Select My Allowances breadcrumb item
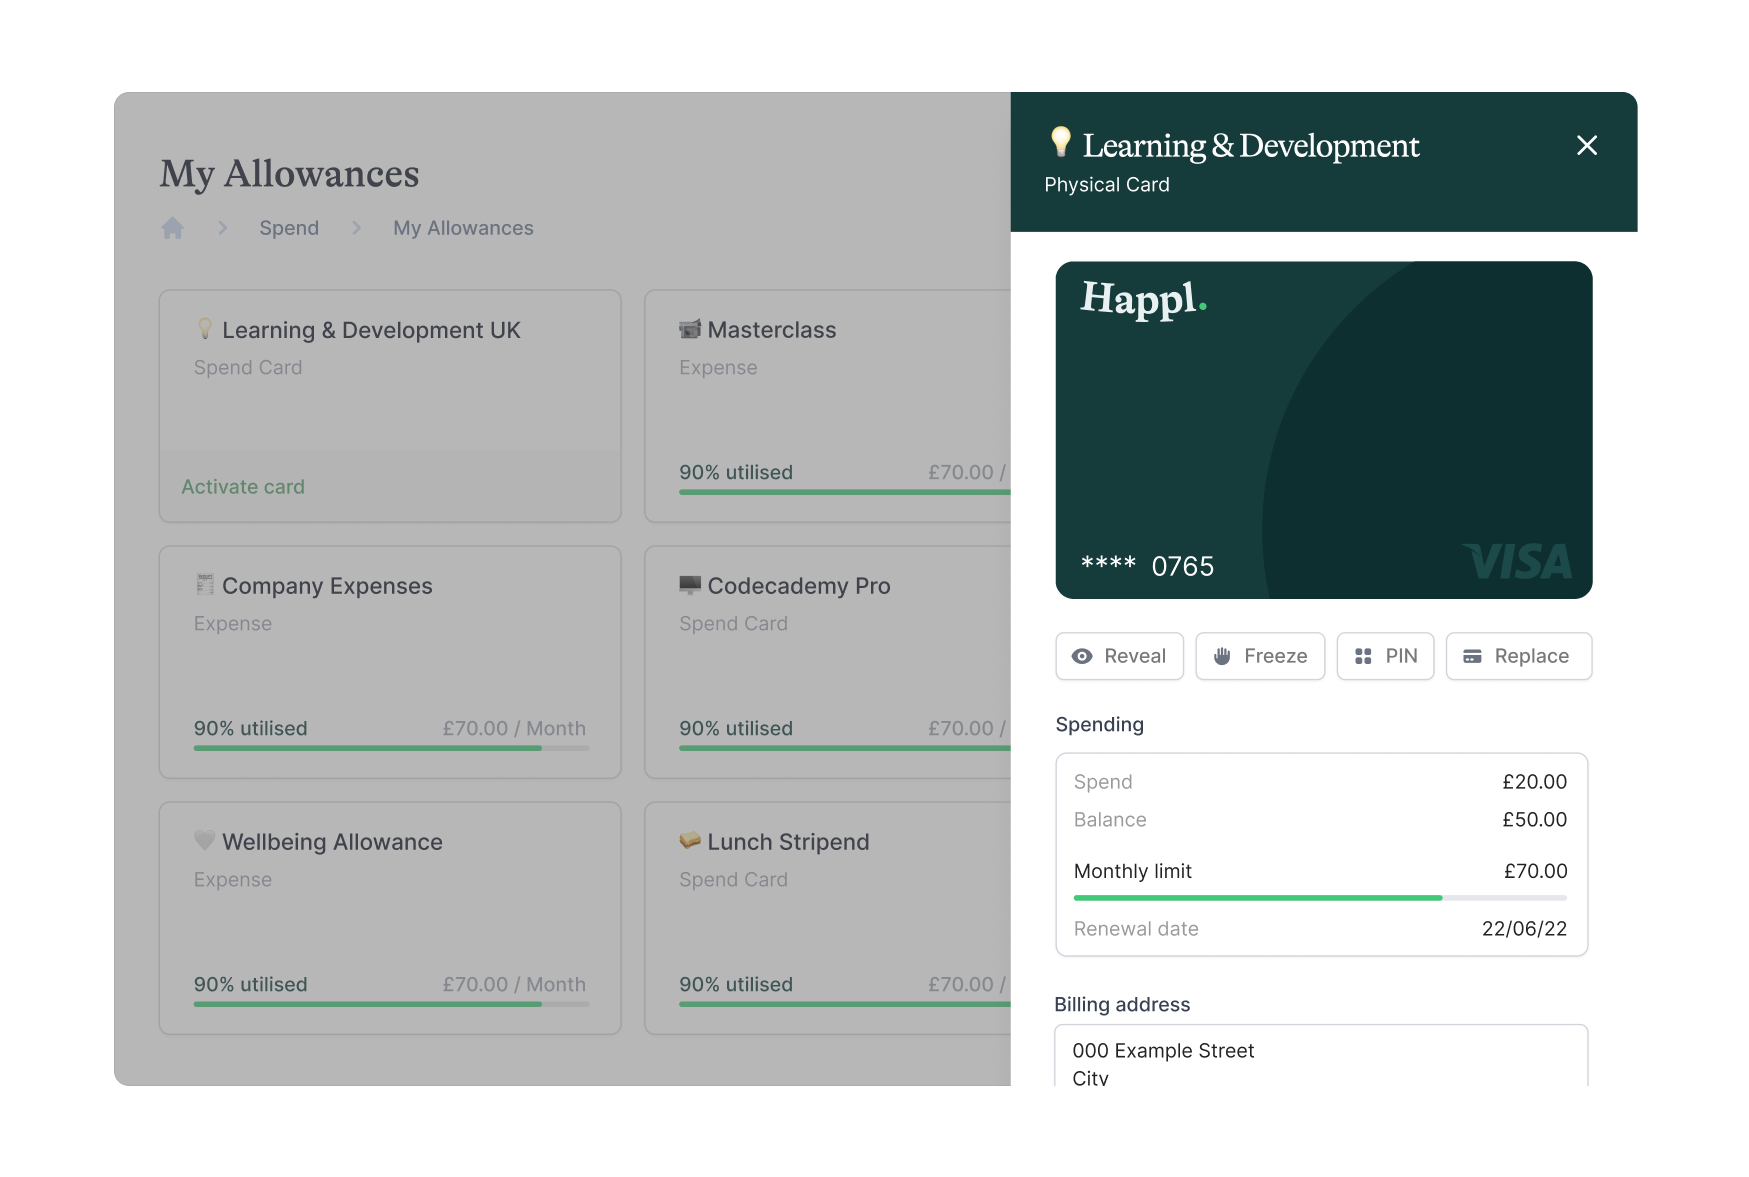 pyautogui.click(x=463, y=228)
